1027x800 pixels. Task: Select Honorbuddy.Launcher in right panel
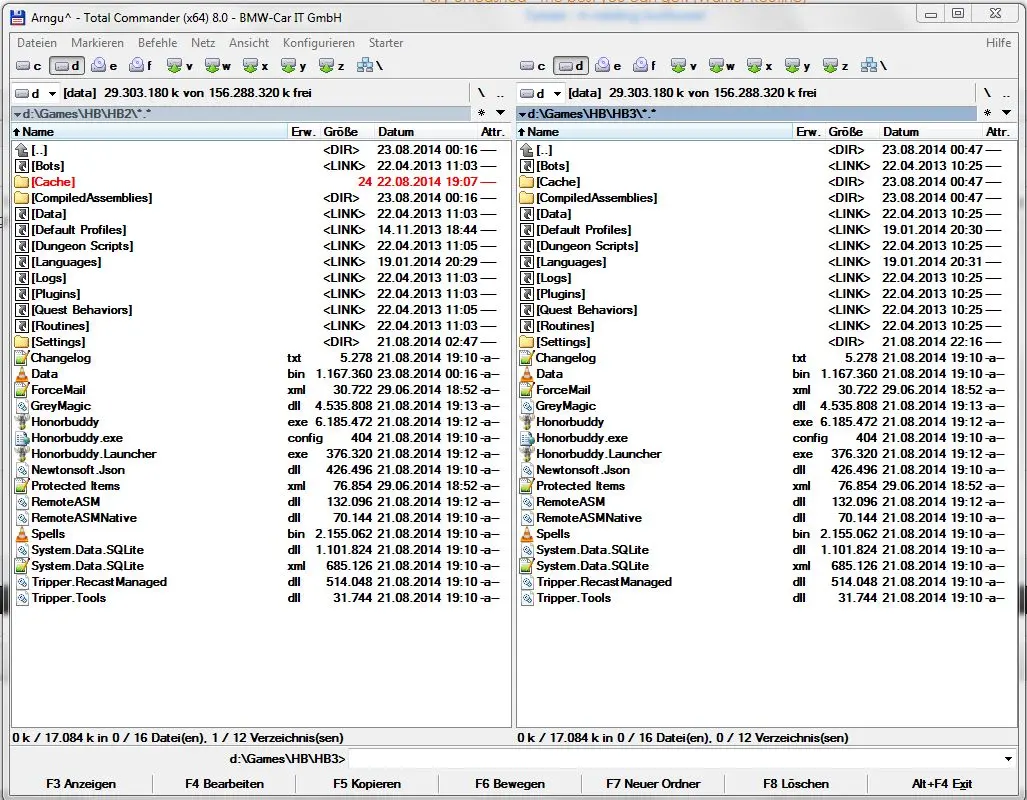click(766, 454)
